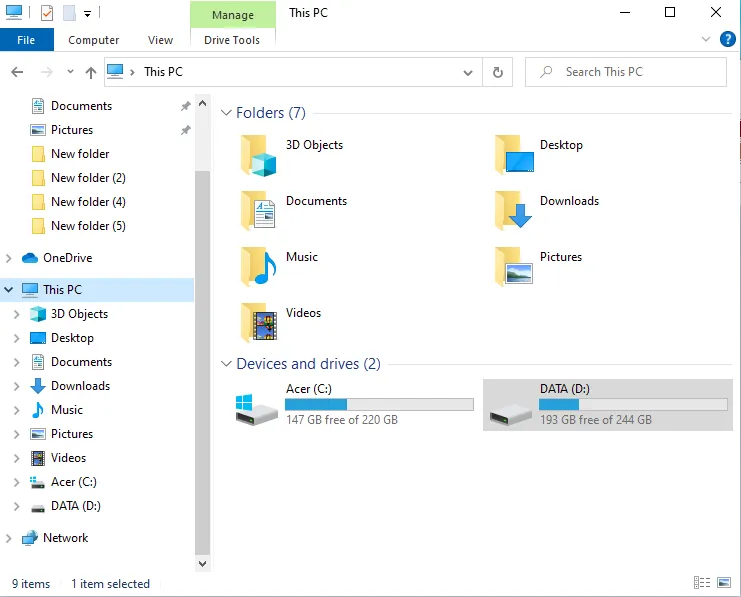Open the Drive Tools tab
The width and height of the screenshot is (741, 597).
pyautogui.click(x=232, y=40)
